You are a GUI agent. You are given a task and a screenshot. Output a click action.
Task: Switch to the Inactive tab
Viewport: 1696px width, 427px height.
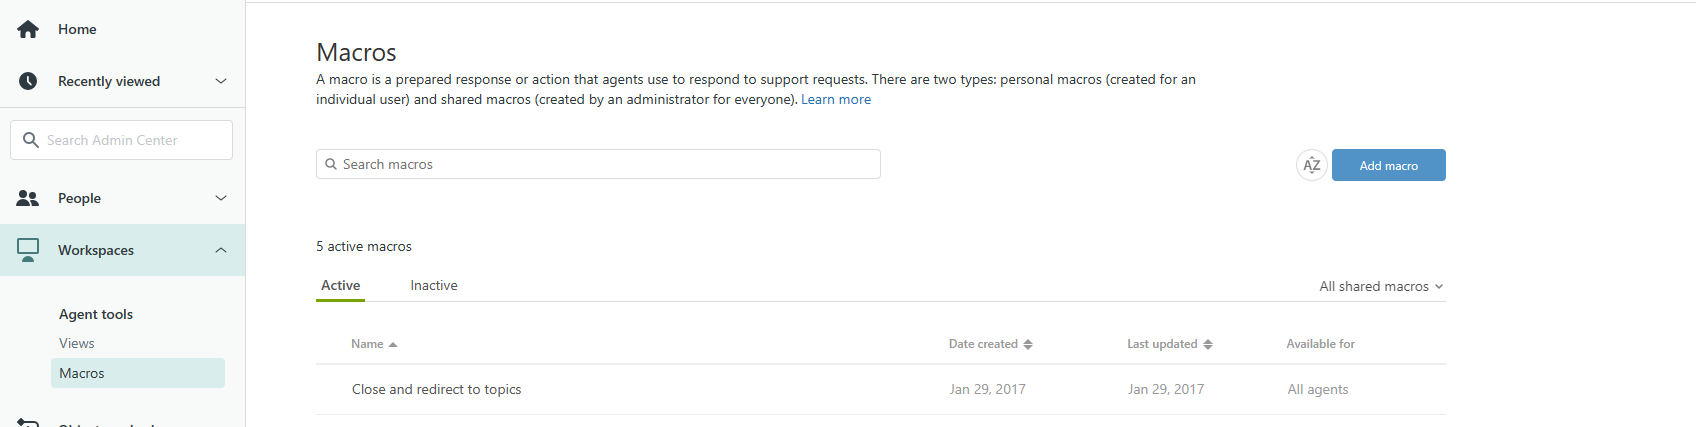pos(434,285)
